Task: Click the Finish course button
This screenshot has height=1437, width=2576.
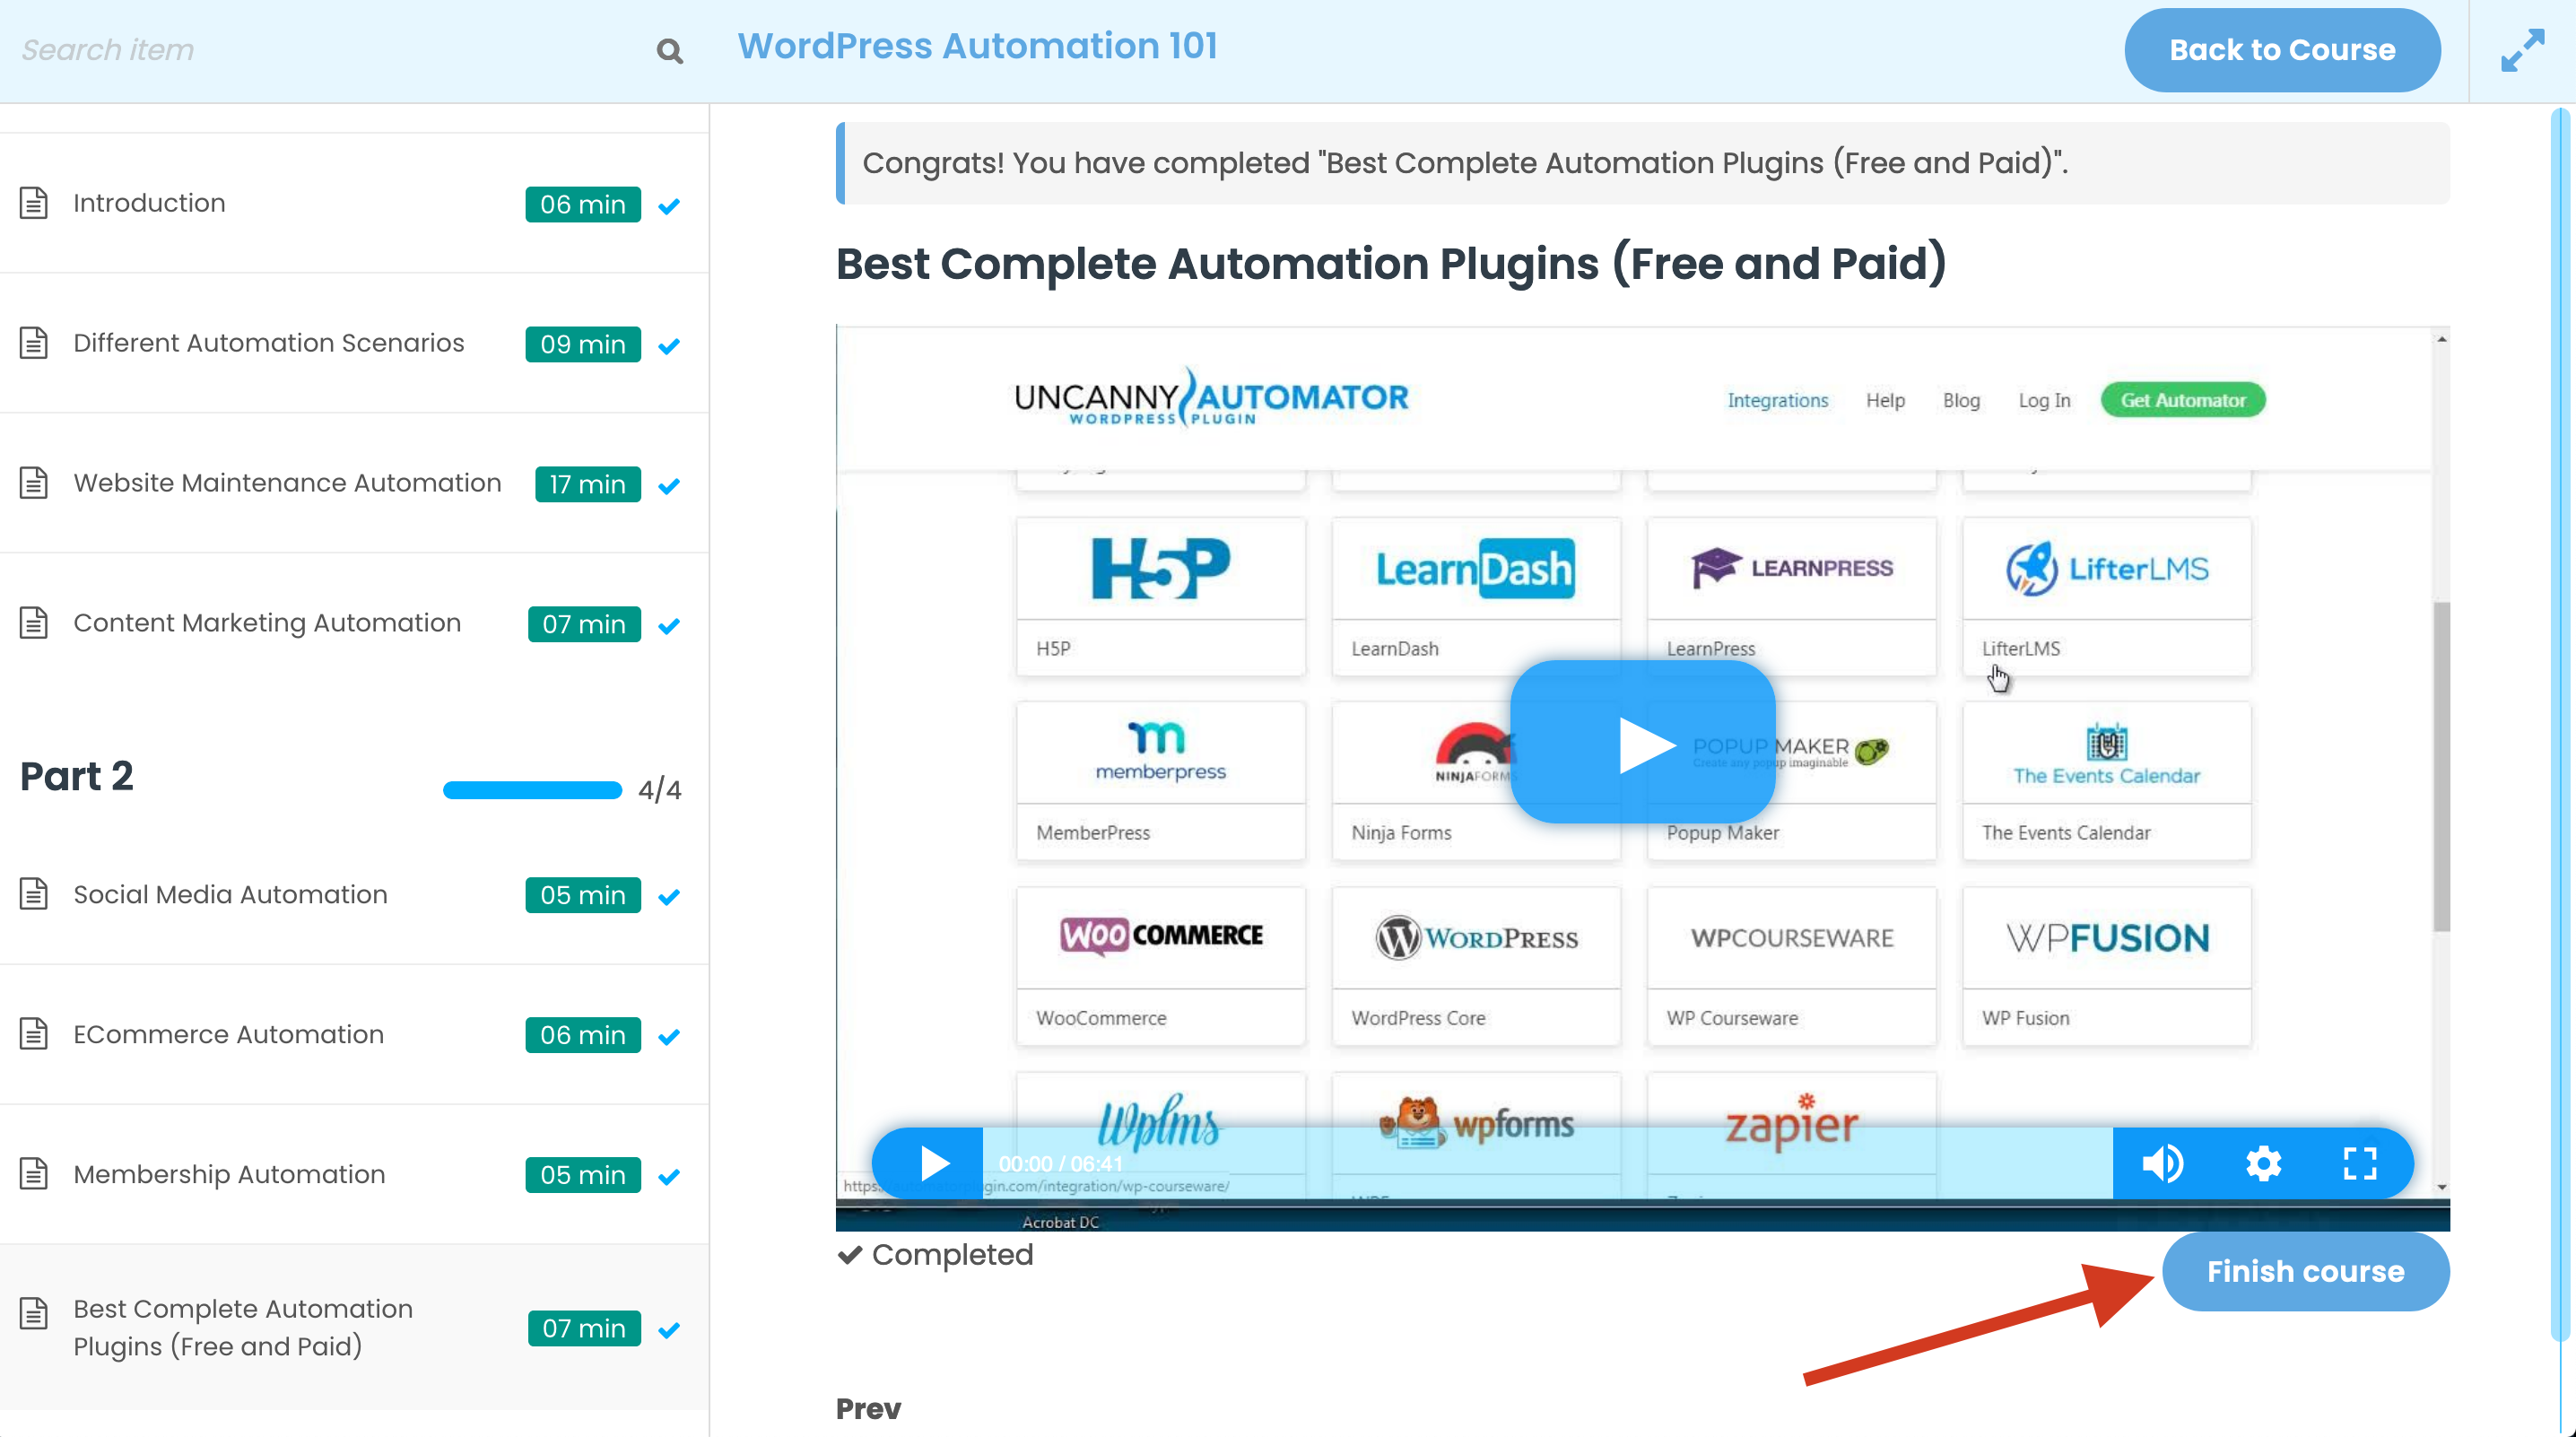Action: tap(2305, 1271)
